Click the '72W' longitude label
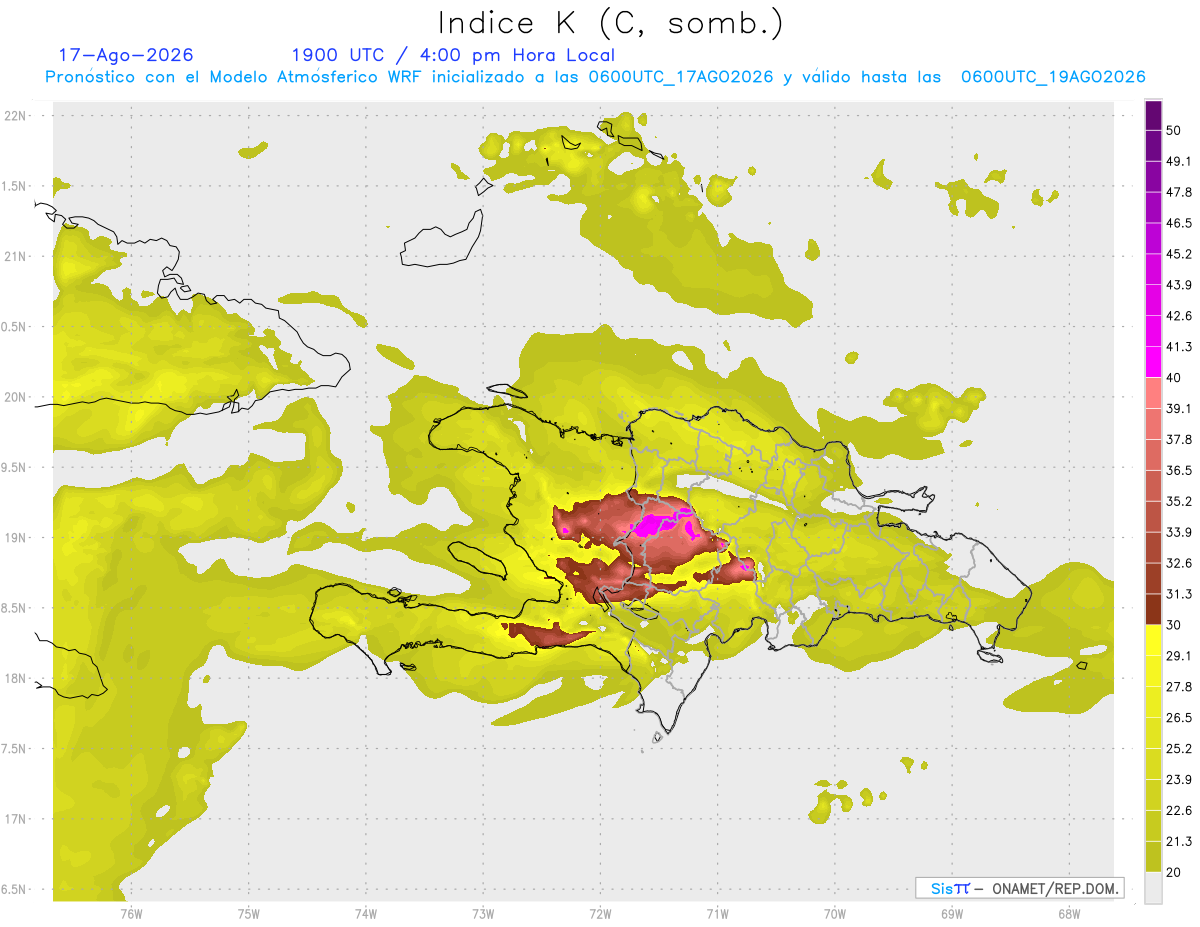 click(600, 913)
